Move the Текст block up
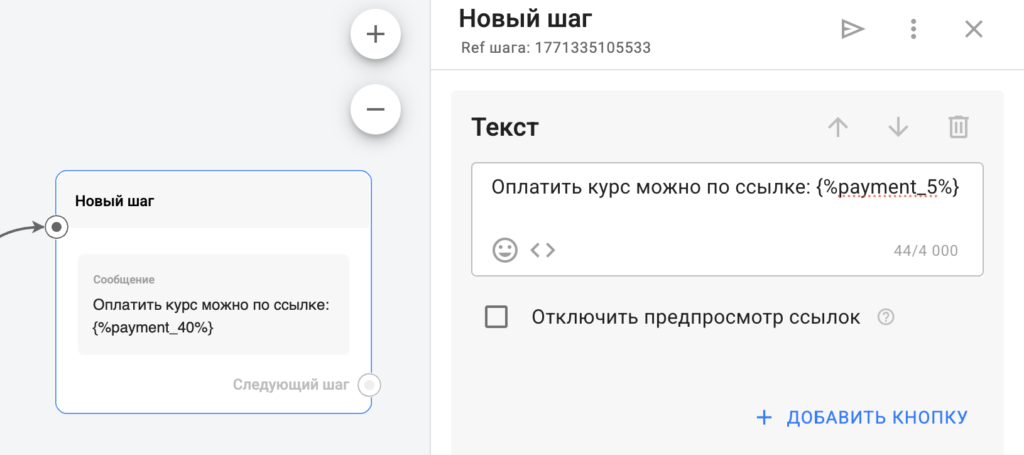The image size is (1024, 455). [x=837, y=127]
